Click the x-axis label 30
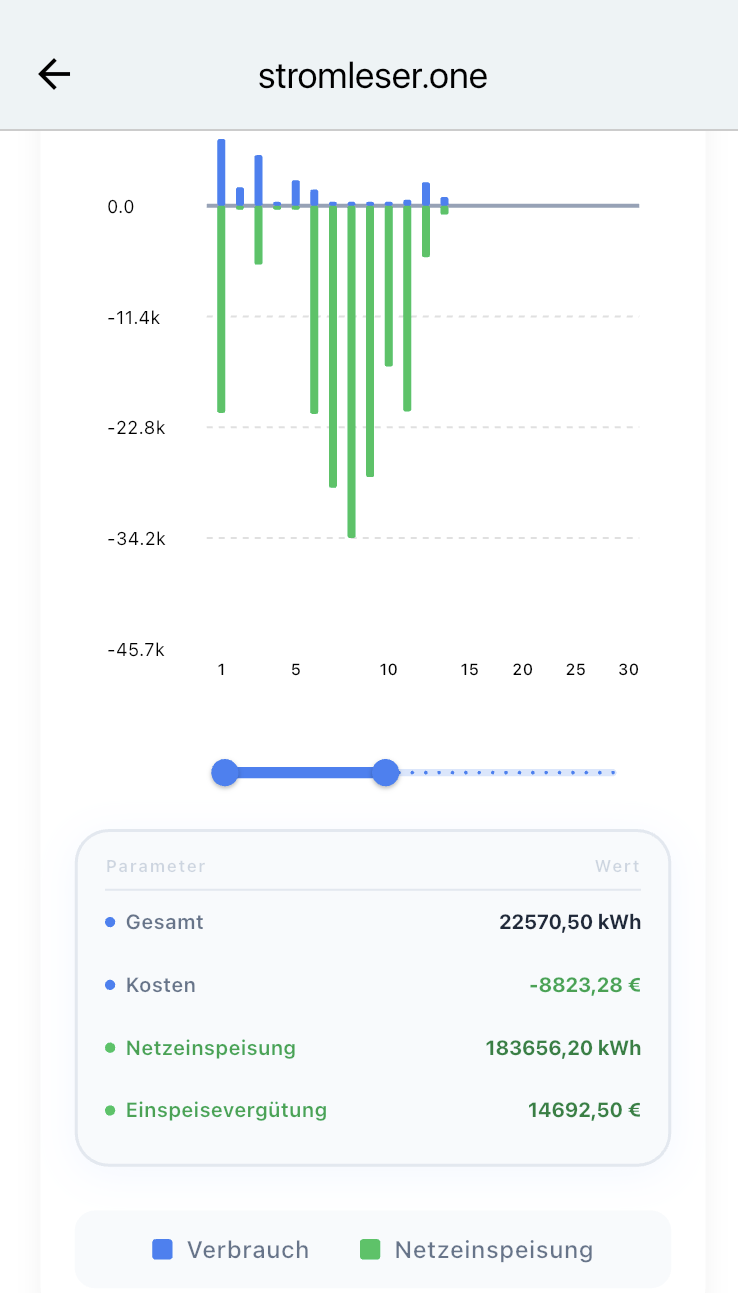The height and width of the screenshot is (1293, 738). (628, 670)
